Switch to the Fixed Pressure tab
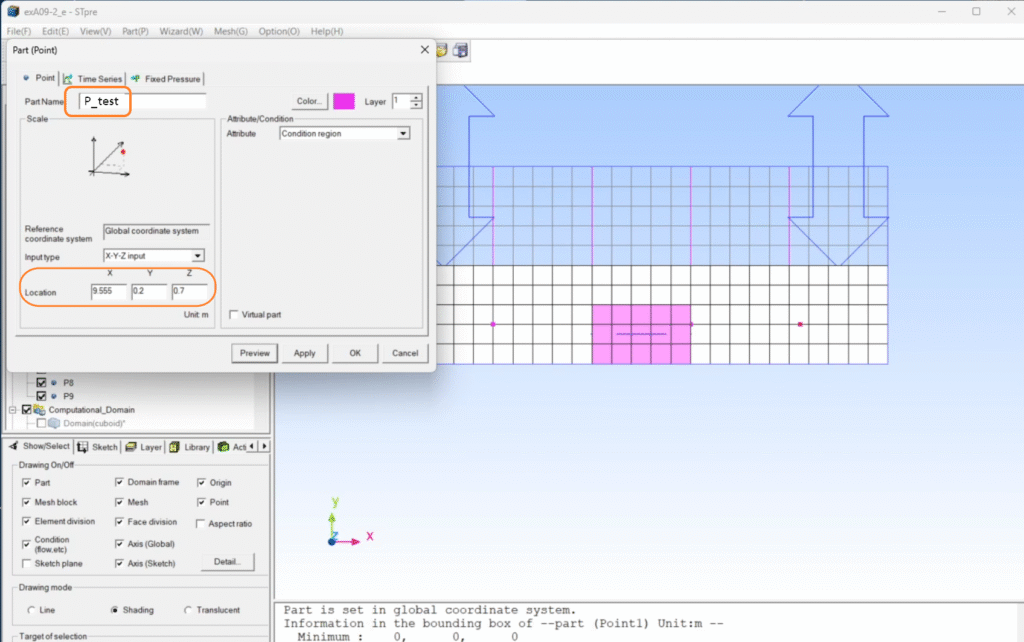The image size is (1024, 642). tap(166, 79)
